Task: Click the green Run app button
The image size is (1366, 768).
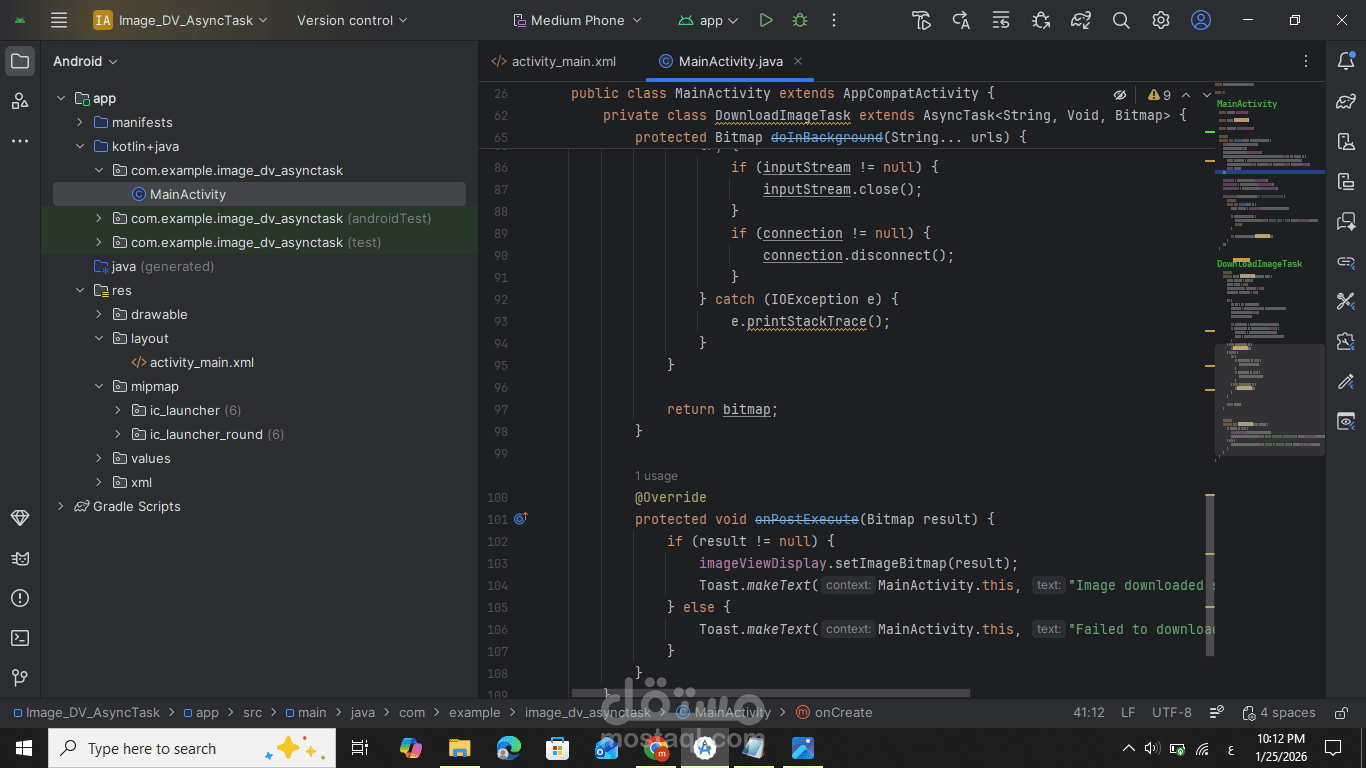Action: point(766,20)
